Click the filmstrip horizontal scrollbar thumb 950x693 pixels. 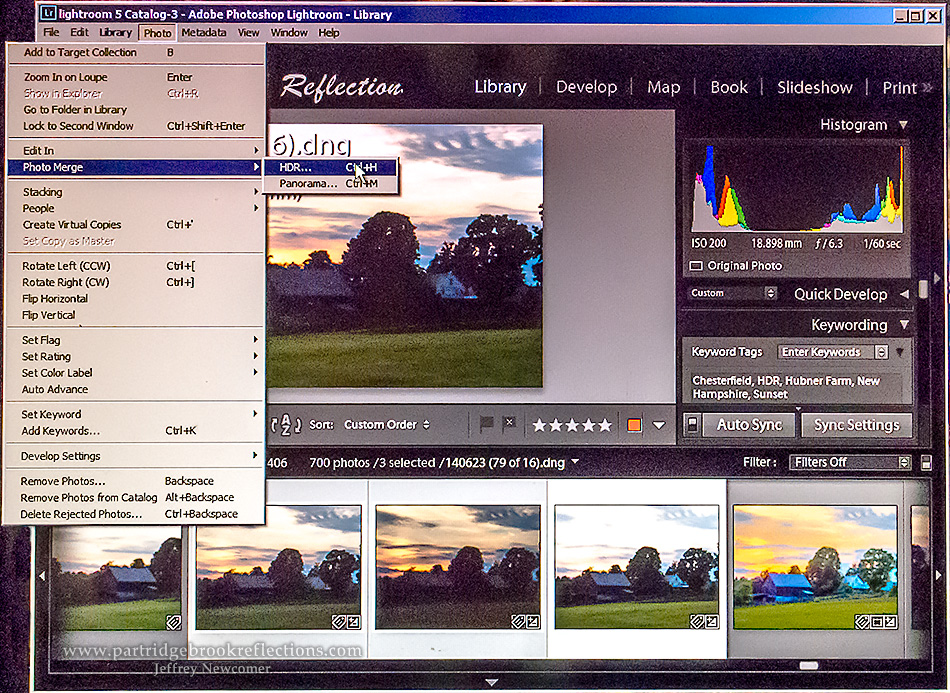[x=809, y=665]
